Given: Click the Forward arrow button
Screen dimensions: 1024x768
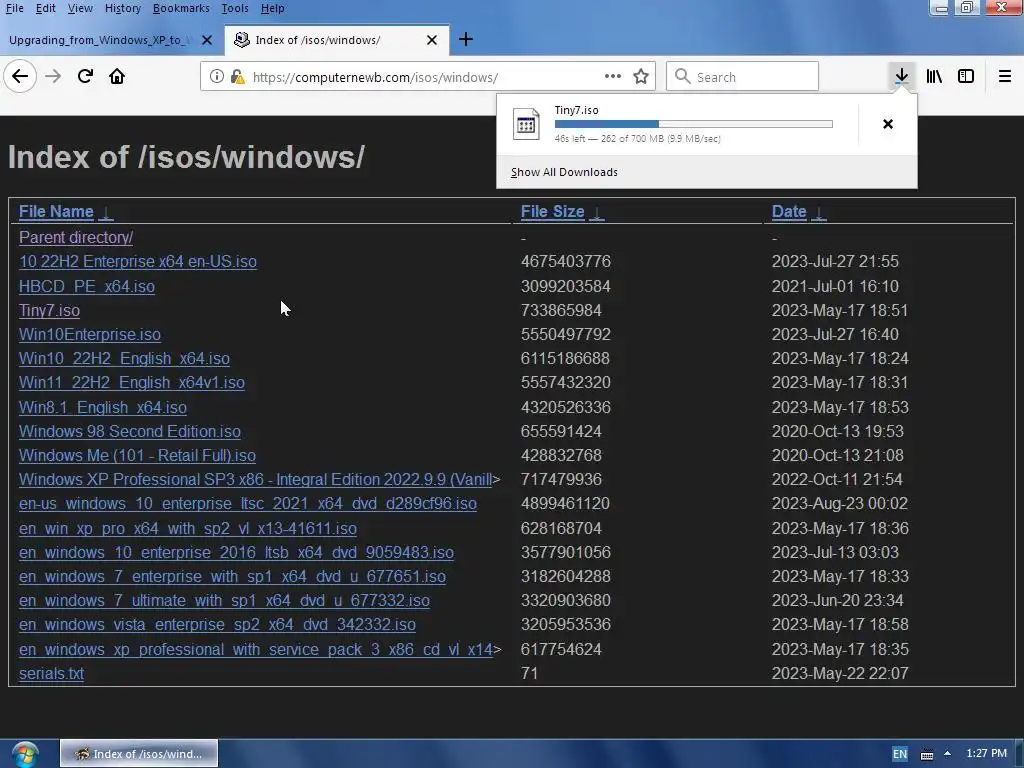Looking at the screenshot, I should (53, 76).
